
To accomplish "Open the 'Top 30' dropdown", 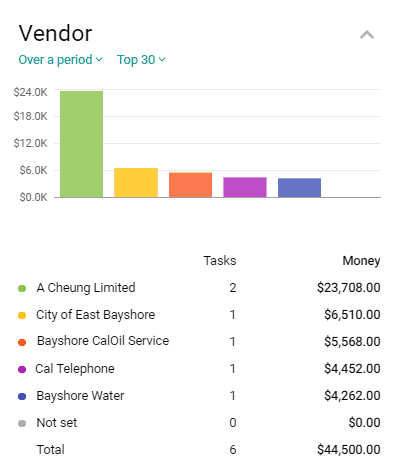I will click(x=141, y=60).
